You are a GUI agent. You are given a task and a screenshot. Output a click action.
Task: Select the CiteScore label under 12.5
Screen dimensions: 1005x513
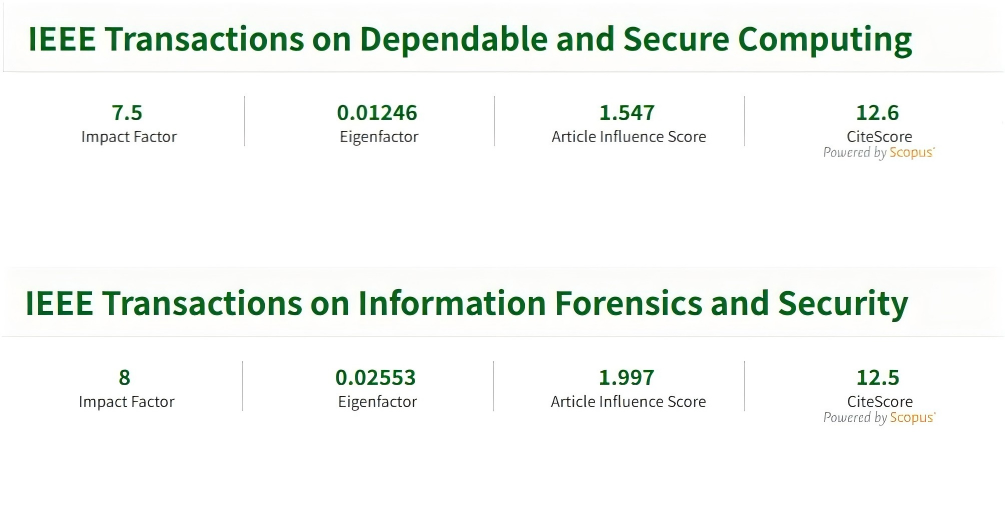click(880, 401)
